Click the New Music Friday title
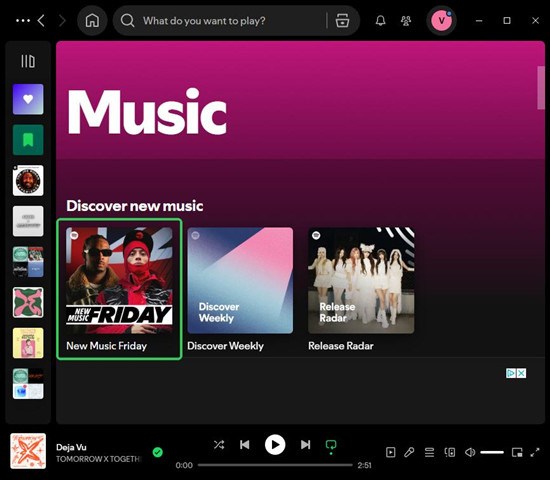Image resolution: width=550 pixels, height=480 pixels. point(107,346)
